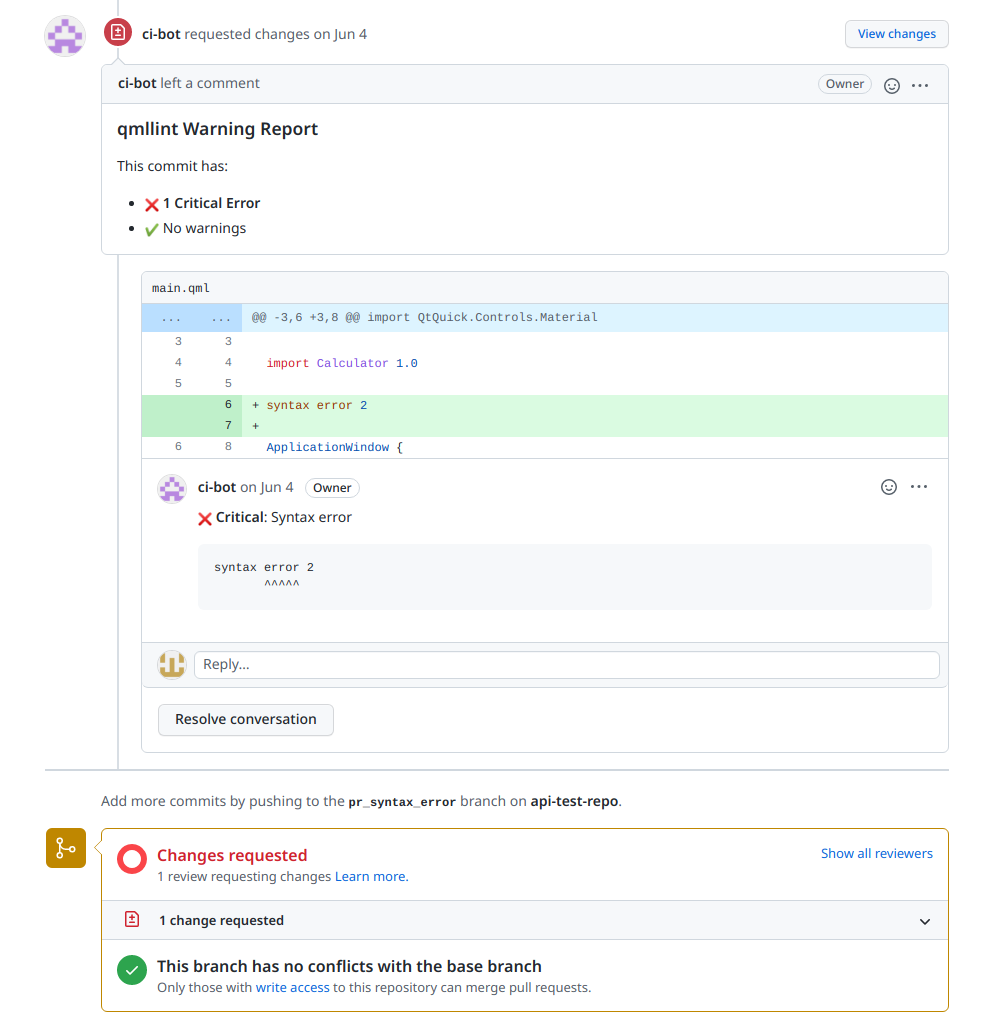Open the Show all reviewers link
This screenshot has height=1019, width=994.
(x=876, y=853)
